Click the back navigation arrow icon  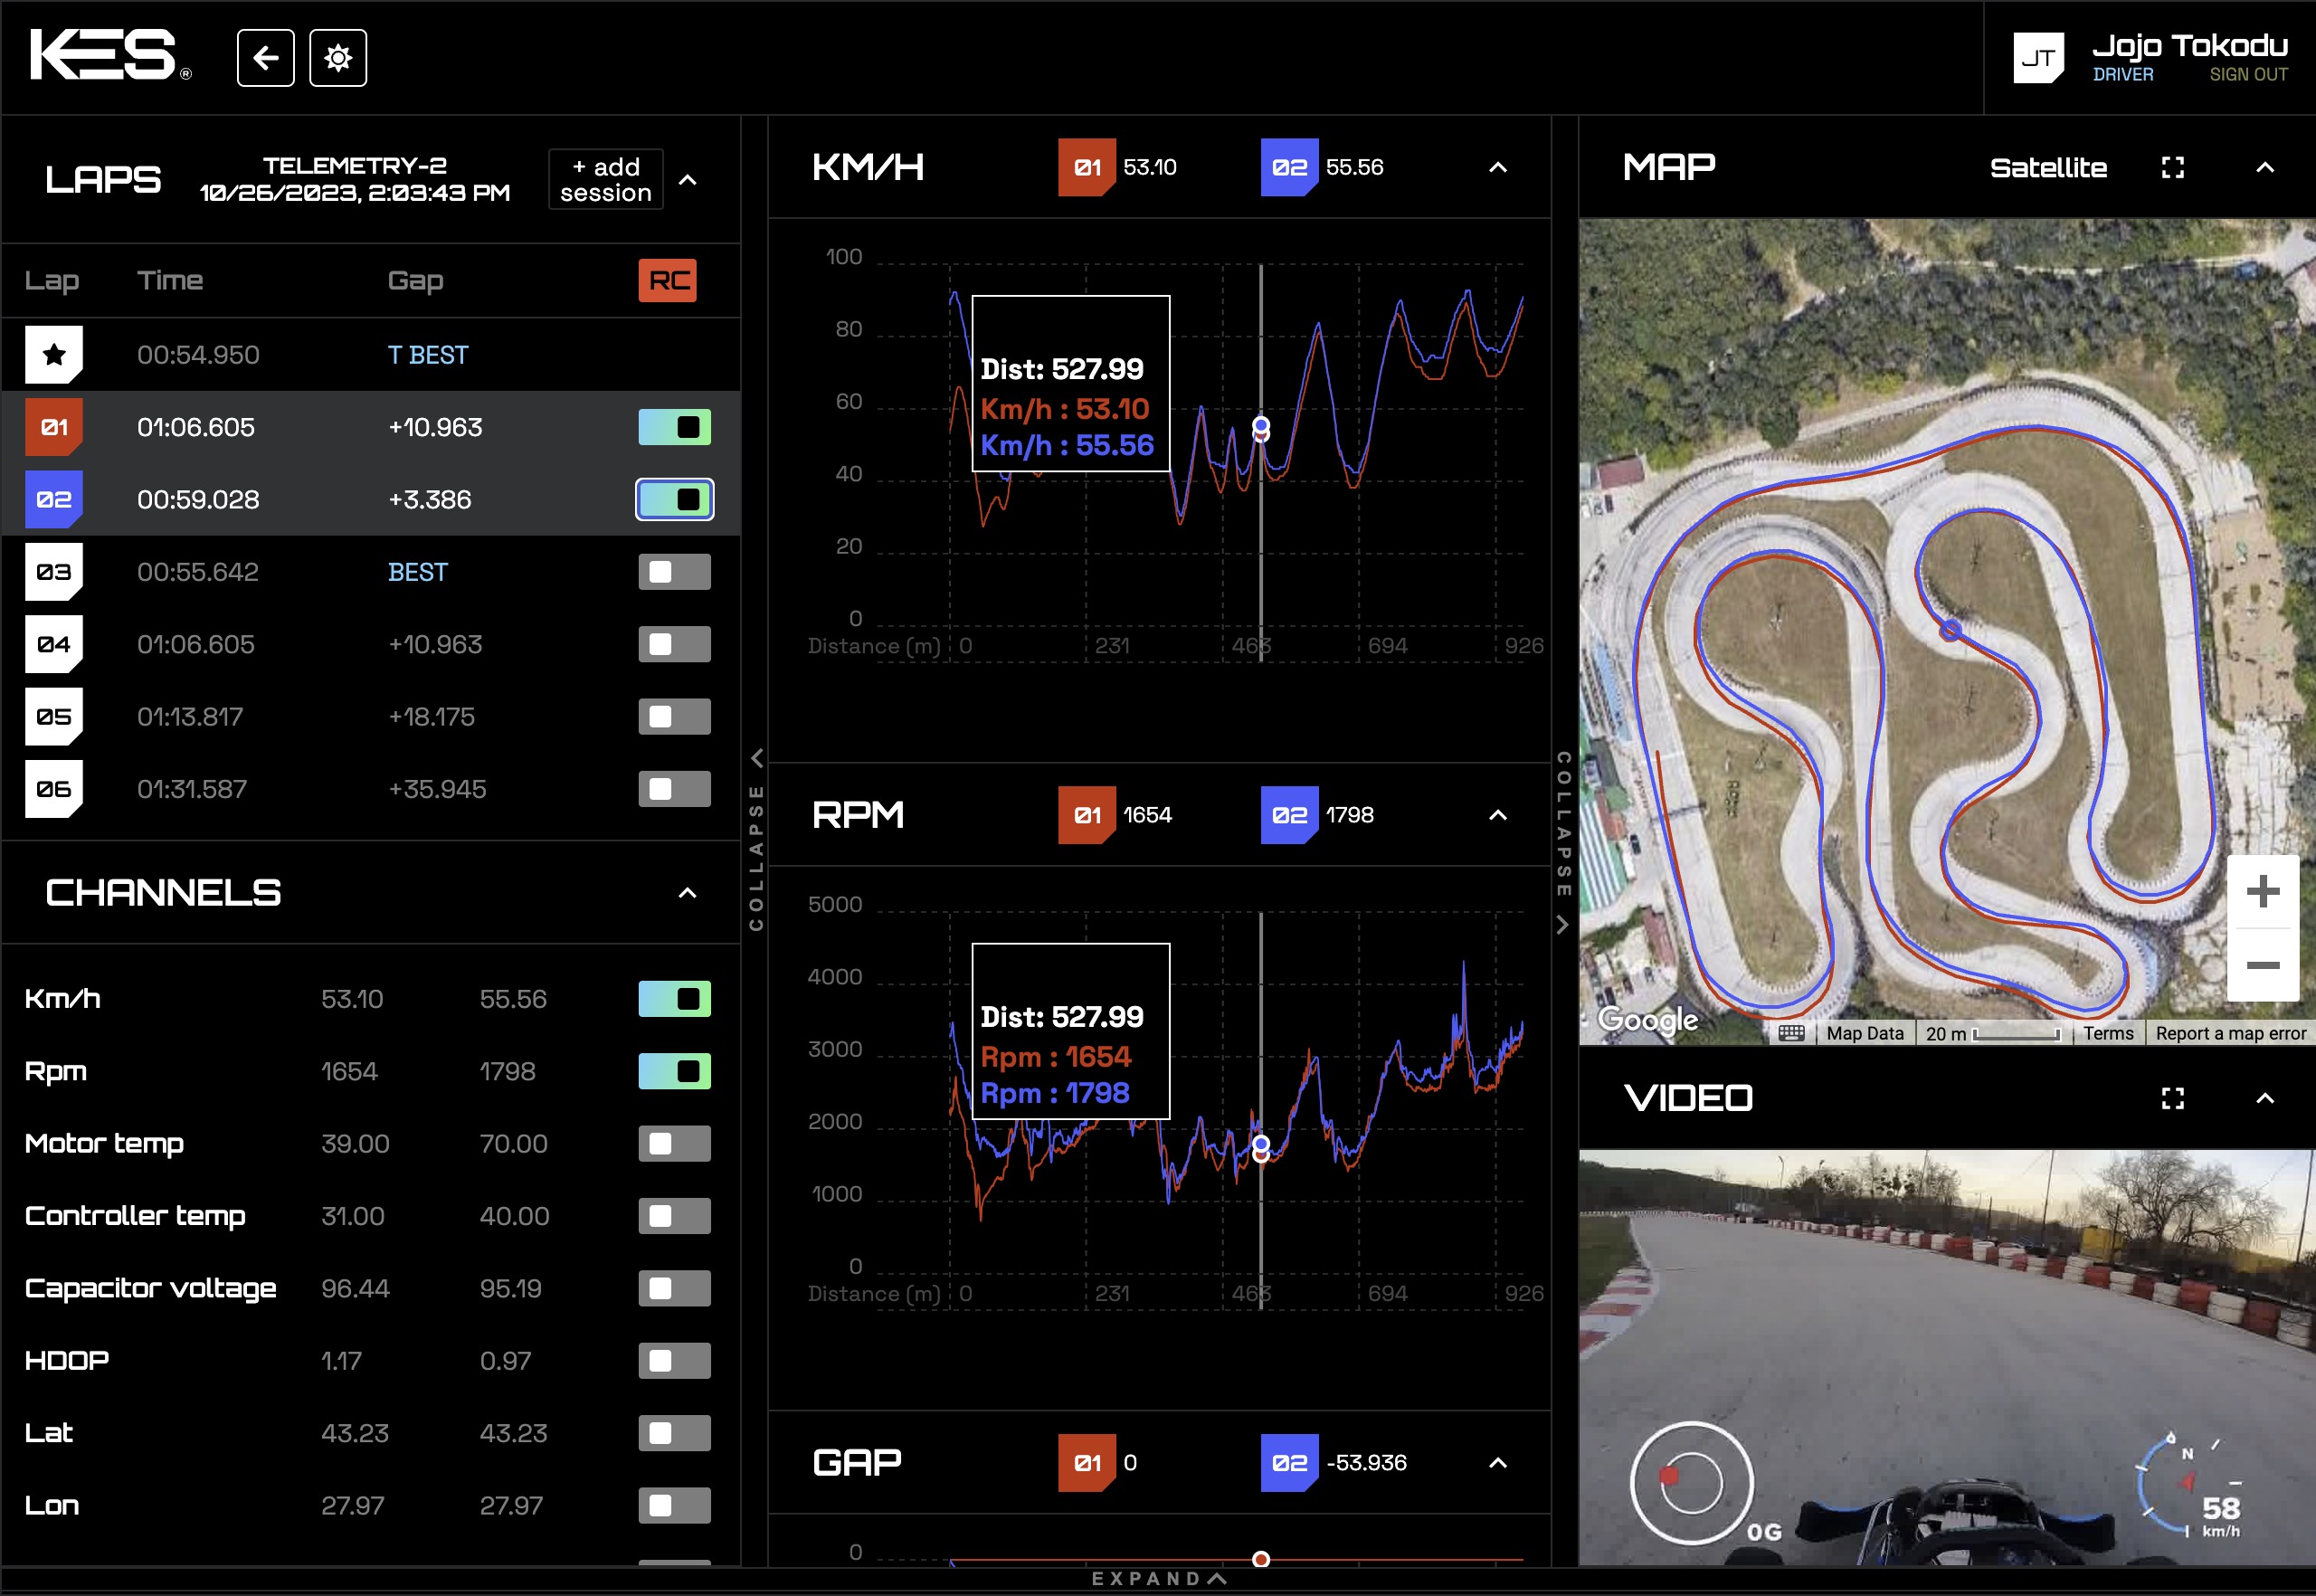268,58
